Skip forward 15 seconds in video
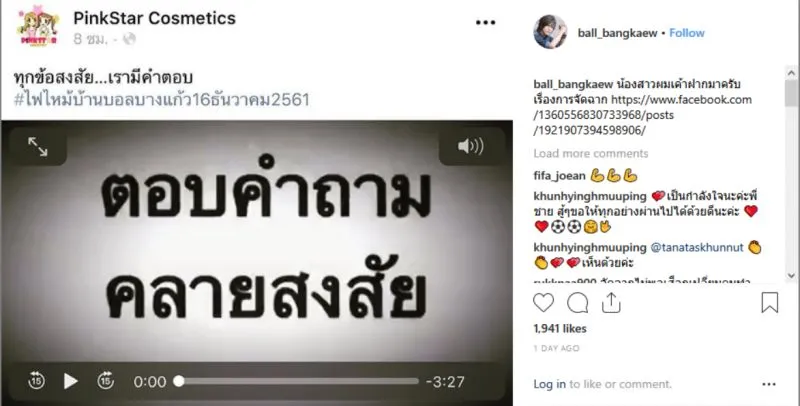Viewport: 800px width, 406px height. click(106, 380)
